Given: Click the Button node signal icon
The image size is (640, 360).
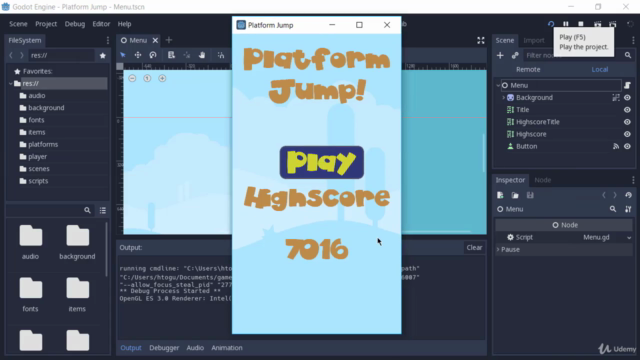Looking at the screenshot, I should point(616,146).
